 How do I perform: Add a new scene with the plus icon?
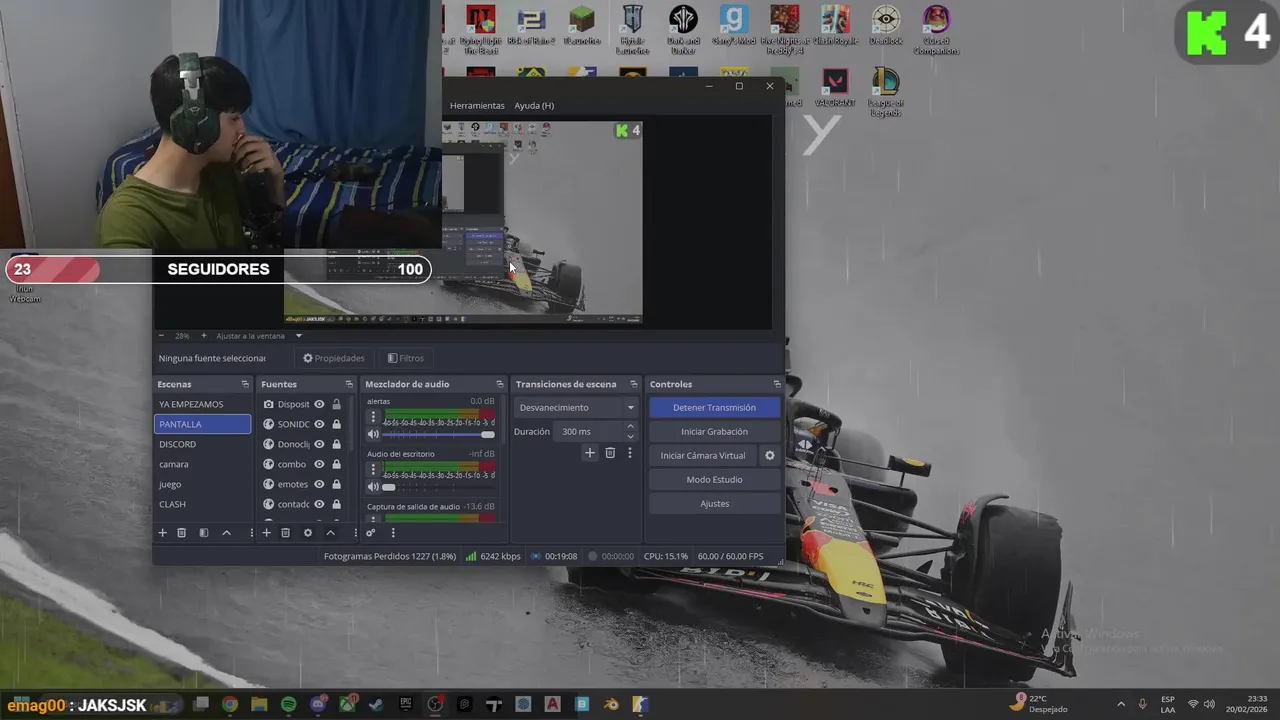pos(162,533)
